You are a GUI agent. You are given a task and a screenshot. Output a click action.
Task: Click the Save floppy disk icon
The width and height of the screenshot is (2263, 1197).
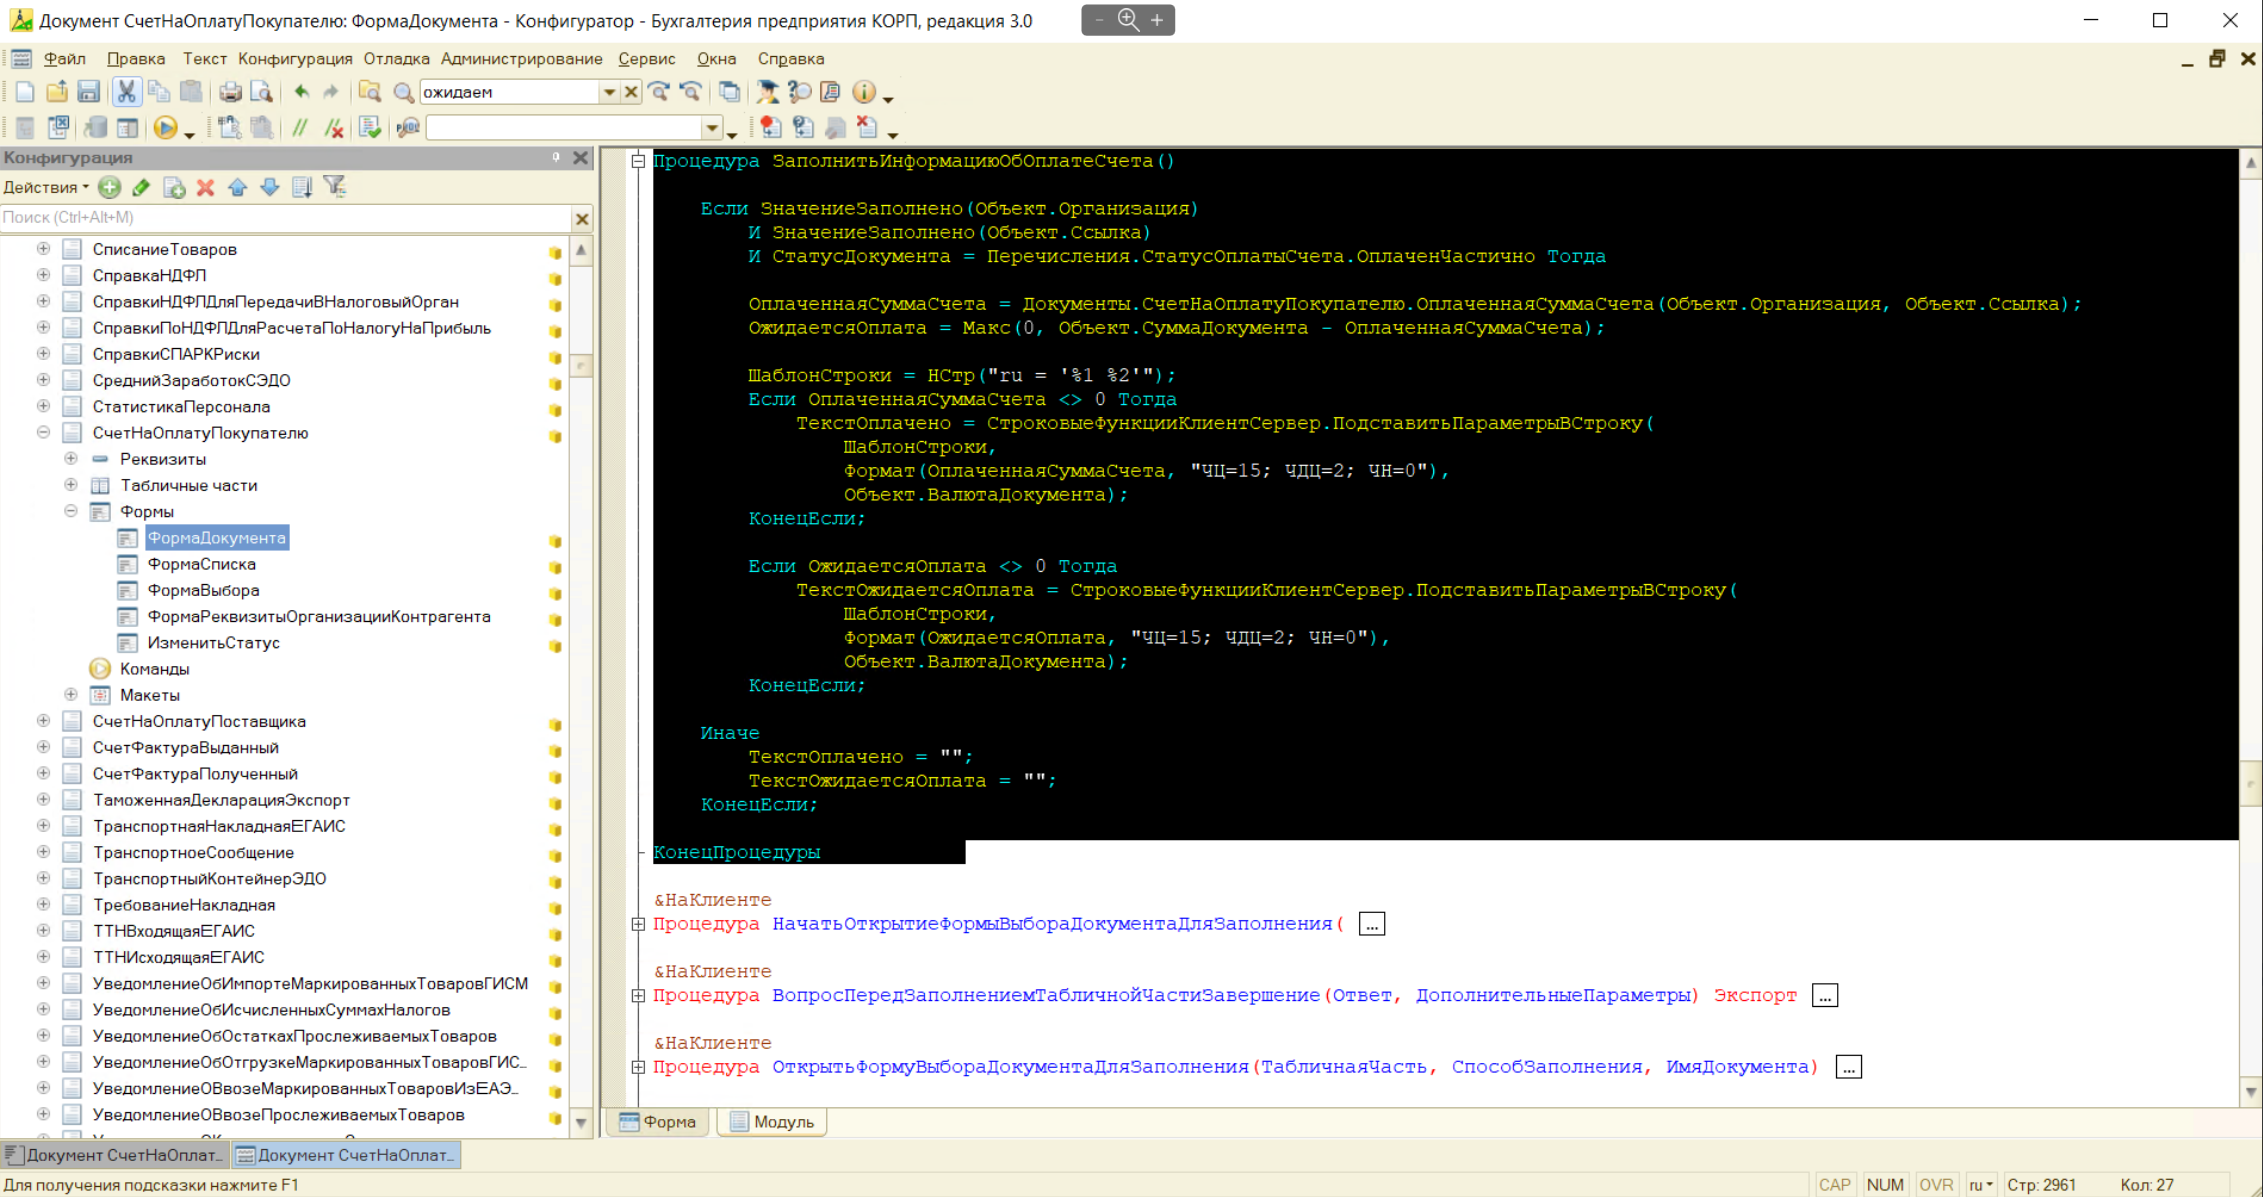pyautogui.click(x=88, y=92)
